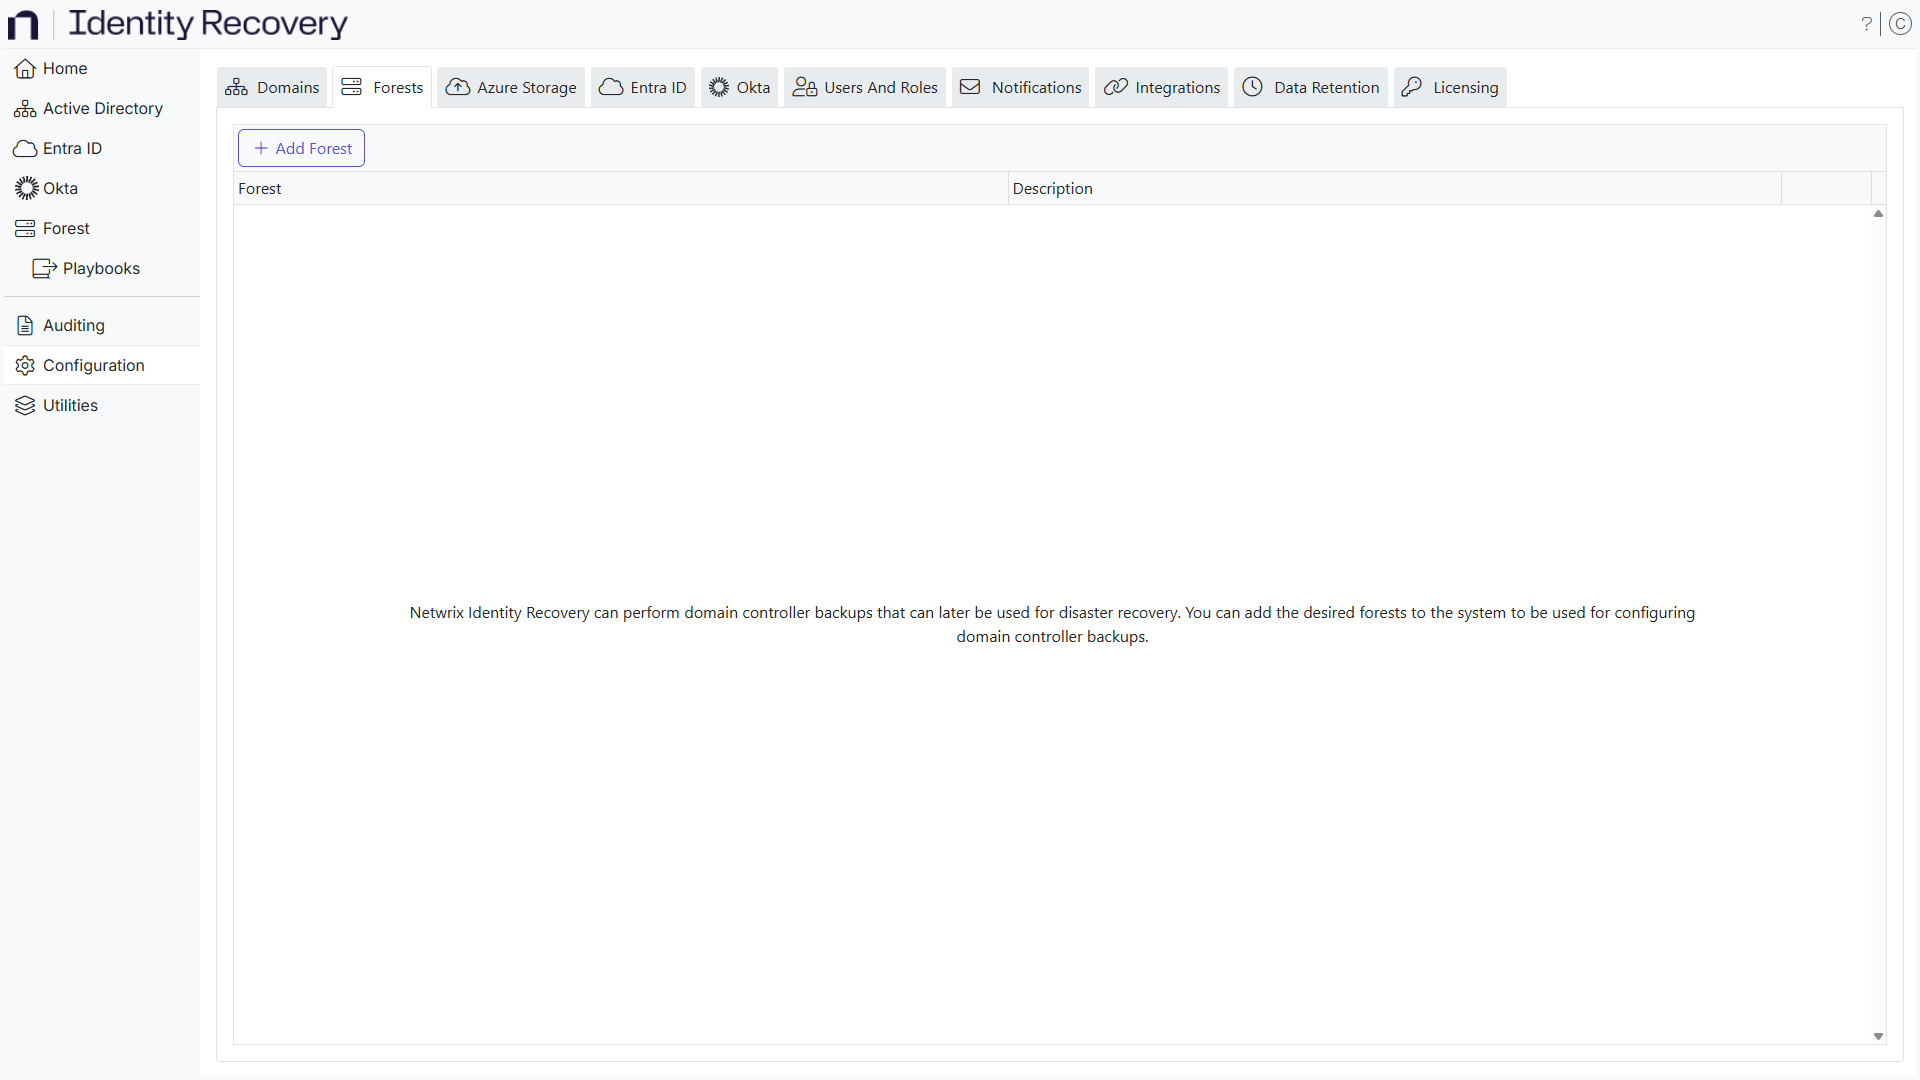This screenshot has width=1920, height=1080.
Task: Open the Data Retention tab
Action: (1311, 87)
